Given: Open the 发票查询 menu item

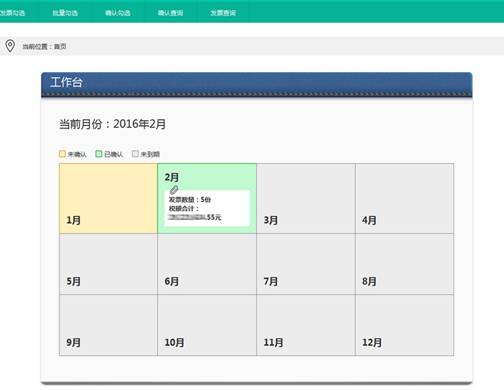Looking at the screenshot, I should pyautogui.click(x=223, y=13).
